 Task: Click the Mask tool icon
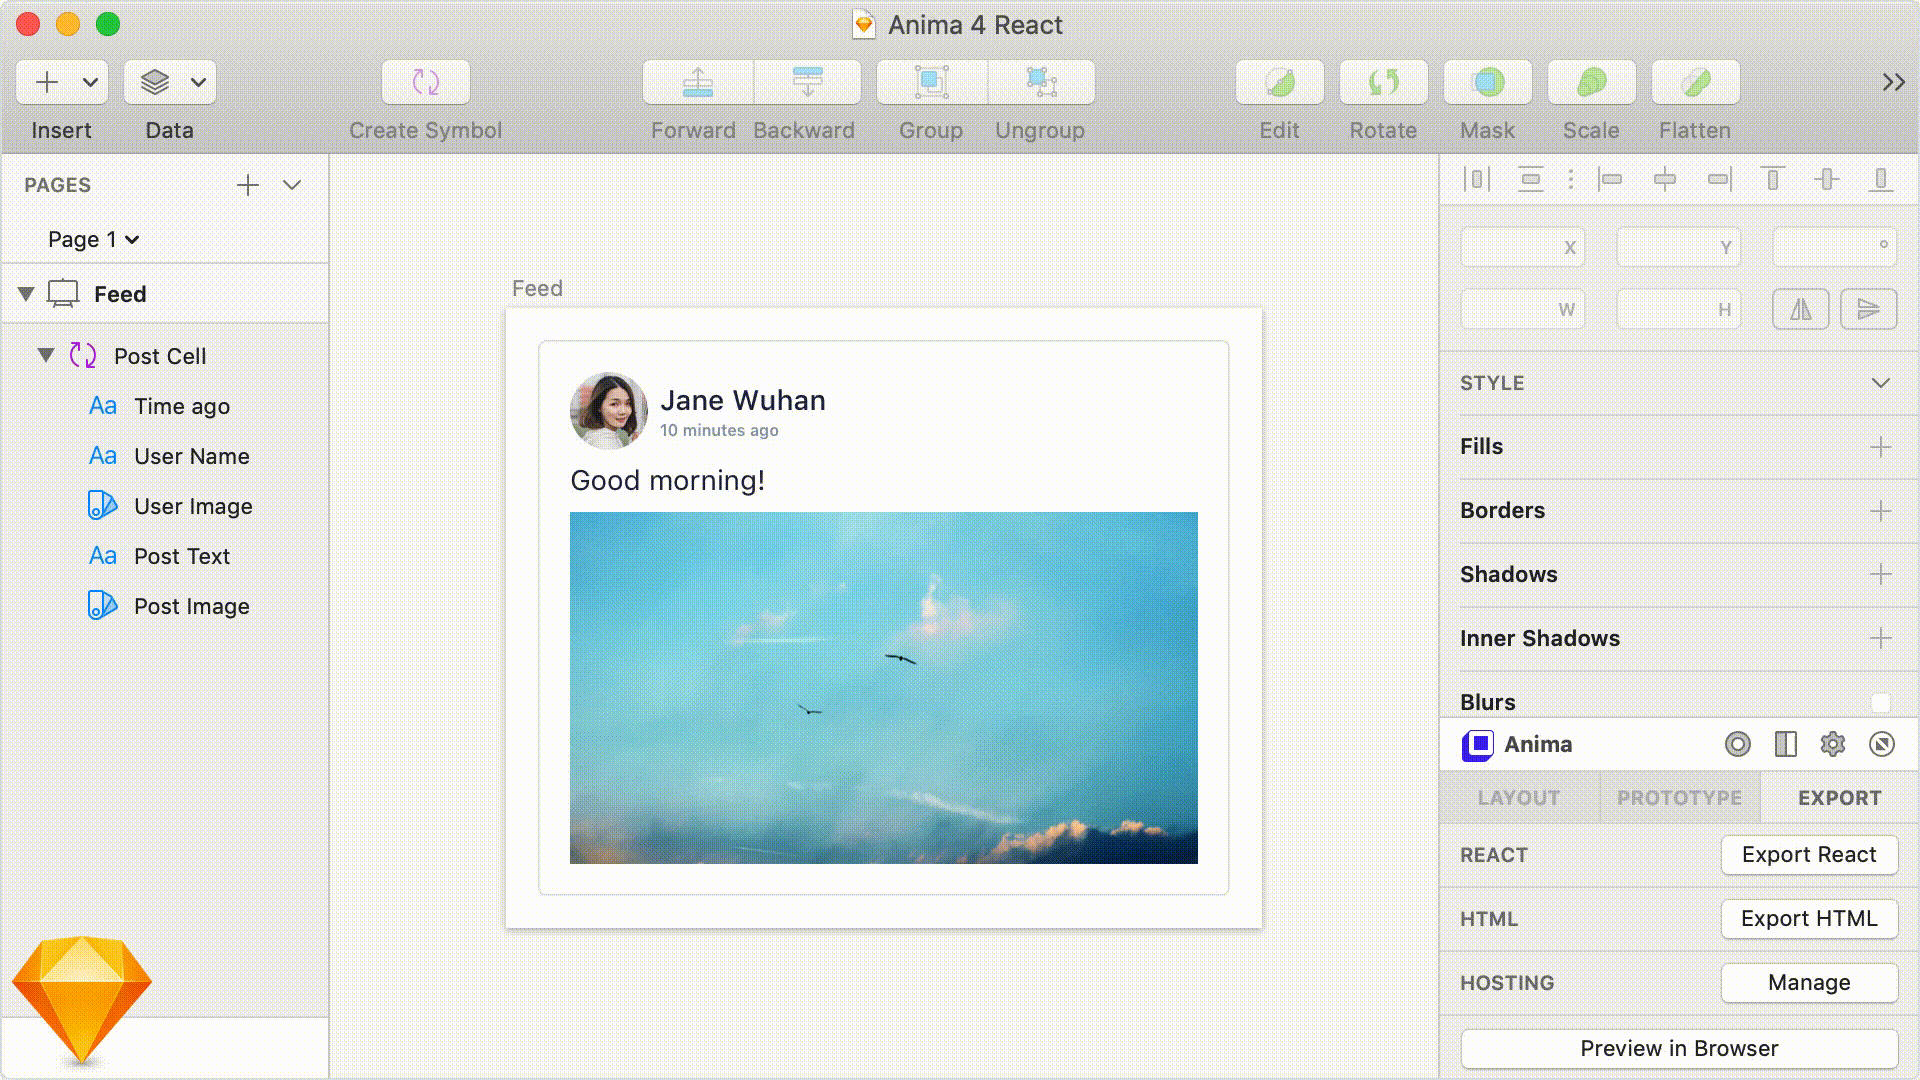coord(1487,82)
